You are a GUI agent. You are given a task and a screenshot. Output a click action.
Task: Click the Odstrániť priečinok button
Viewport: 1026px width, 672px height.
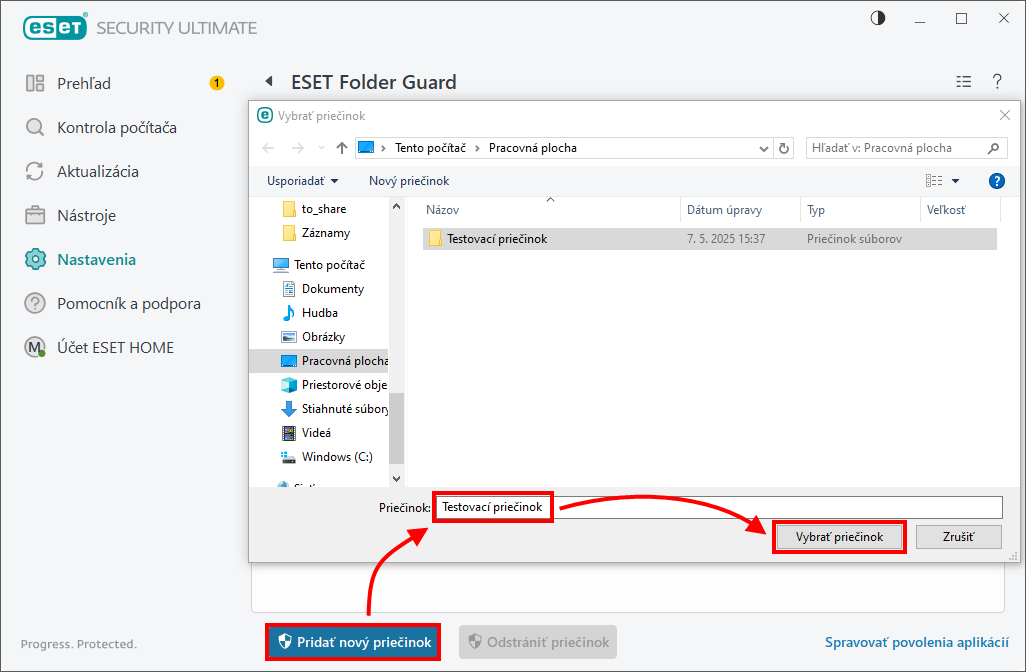[538, 642]
